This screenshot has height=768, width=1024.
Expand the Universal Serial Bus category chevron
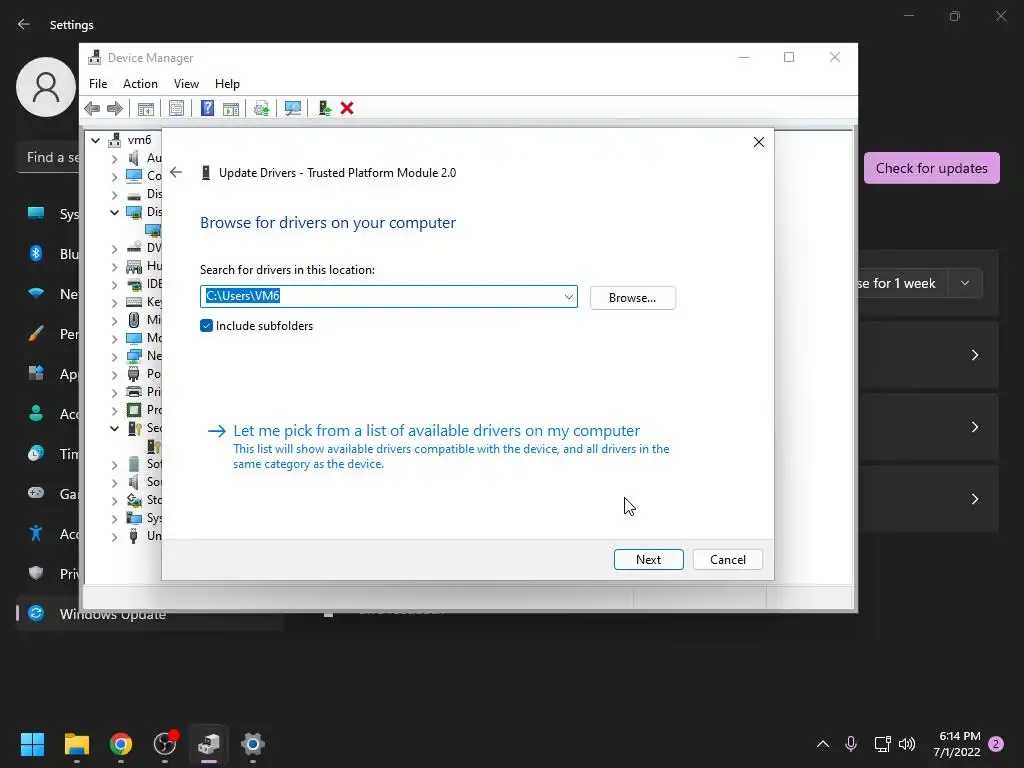[114, 537]
